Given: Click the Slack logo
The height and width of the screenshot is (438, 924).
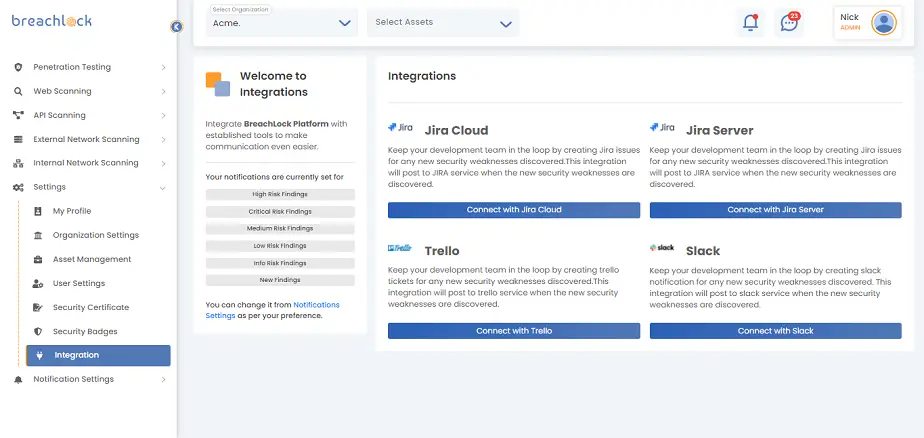Looking at the screenshot, I should click(x=662, y=248).
